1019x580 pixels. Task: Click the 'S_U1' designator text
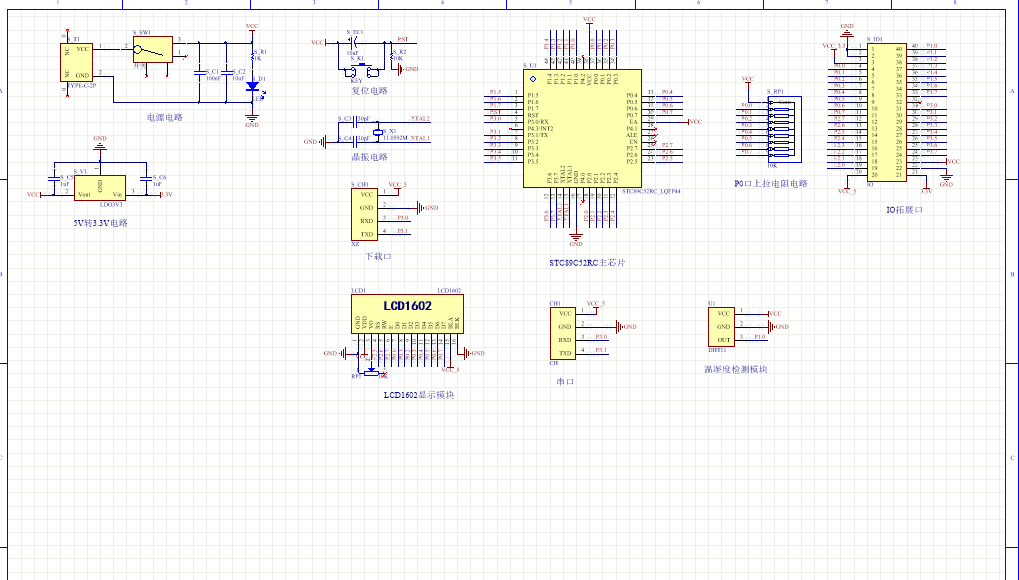(x=530, y=66)
